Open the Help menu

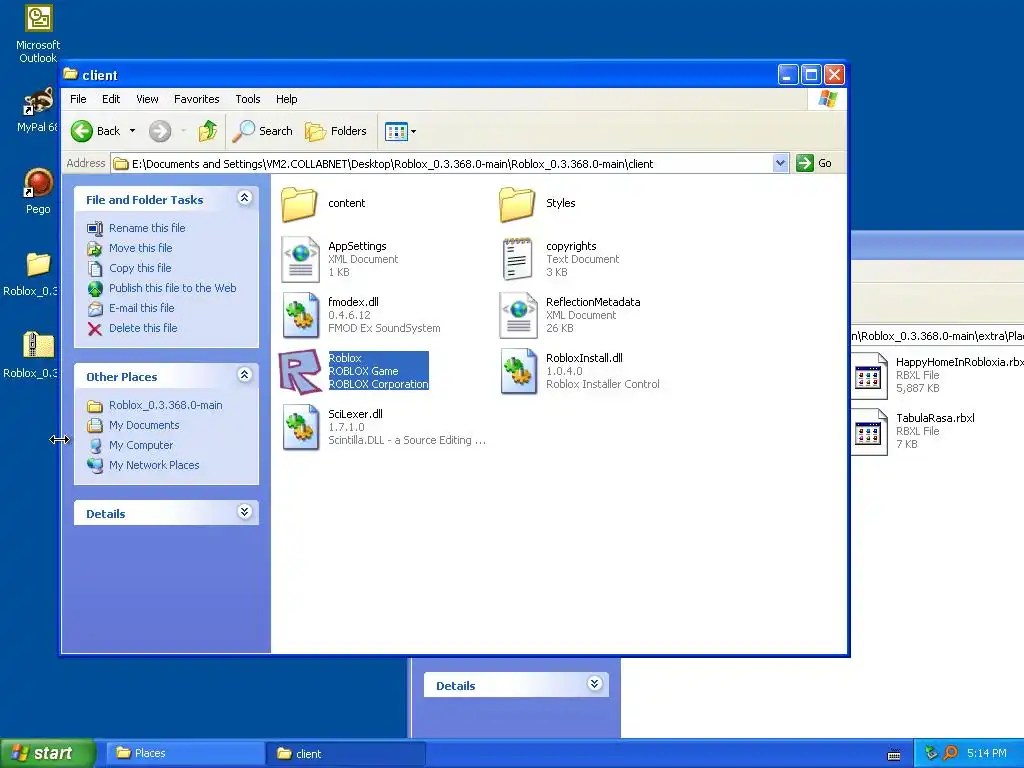coord(287,99)
